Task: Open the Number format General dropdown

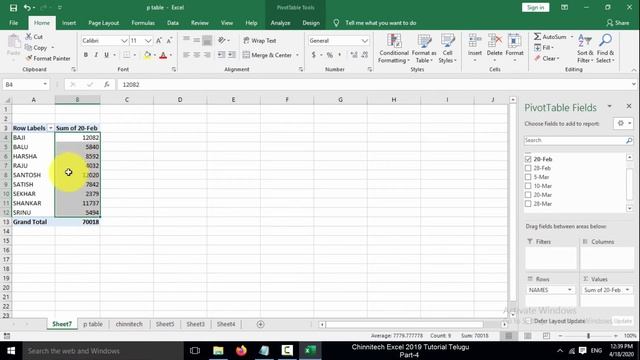Action: pyautogui.click(x=364, y=40)
